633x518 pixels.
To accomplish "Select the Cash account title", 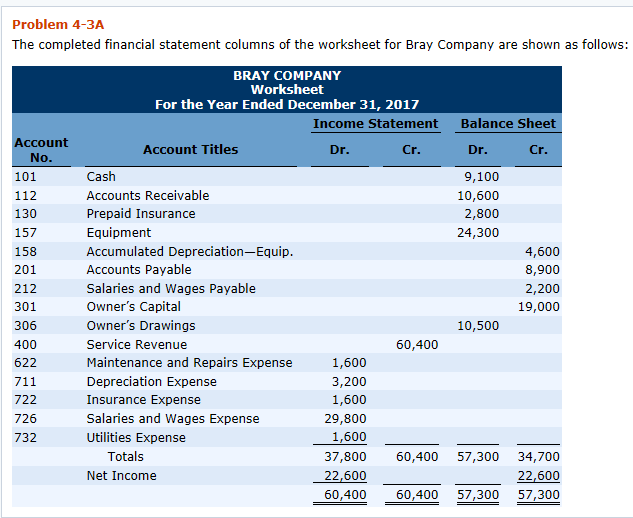I will click(x=101, y=177).
